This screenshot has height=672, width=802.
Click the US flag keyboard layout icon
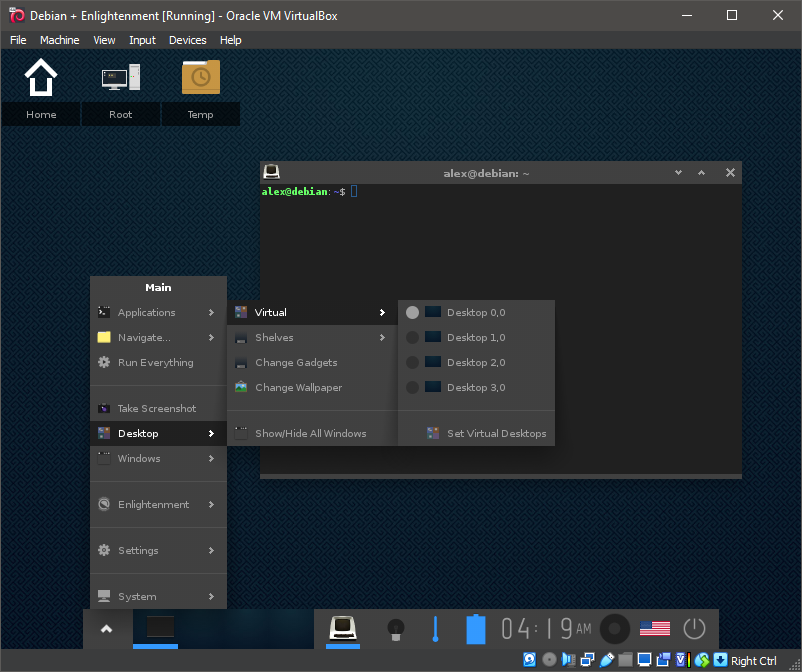654,629
